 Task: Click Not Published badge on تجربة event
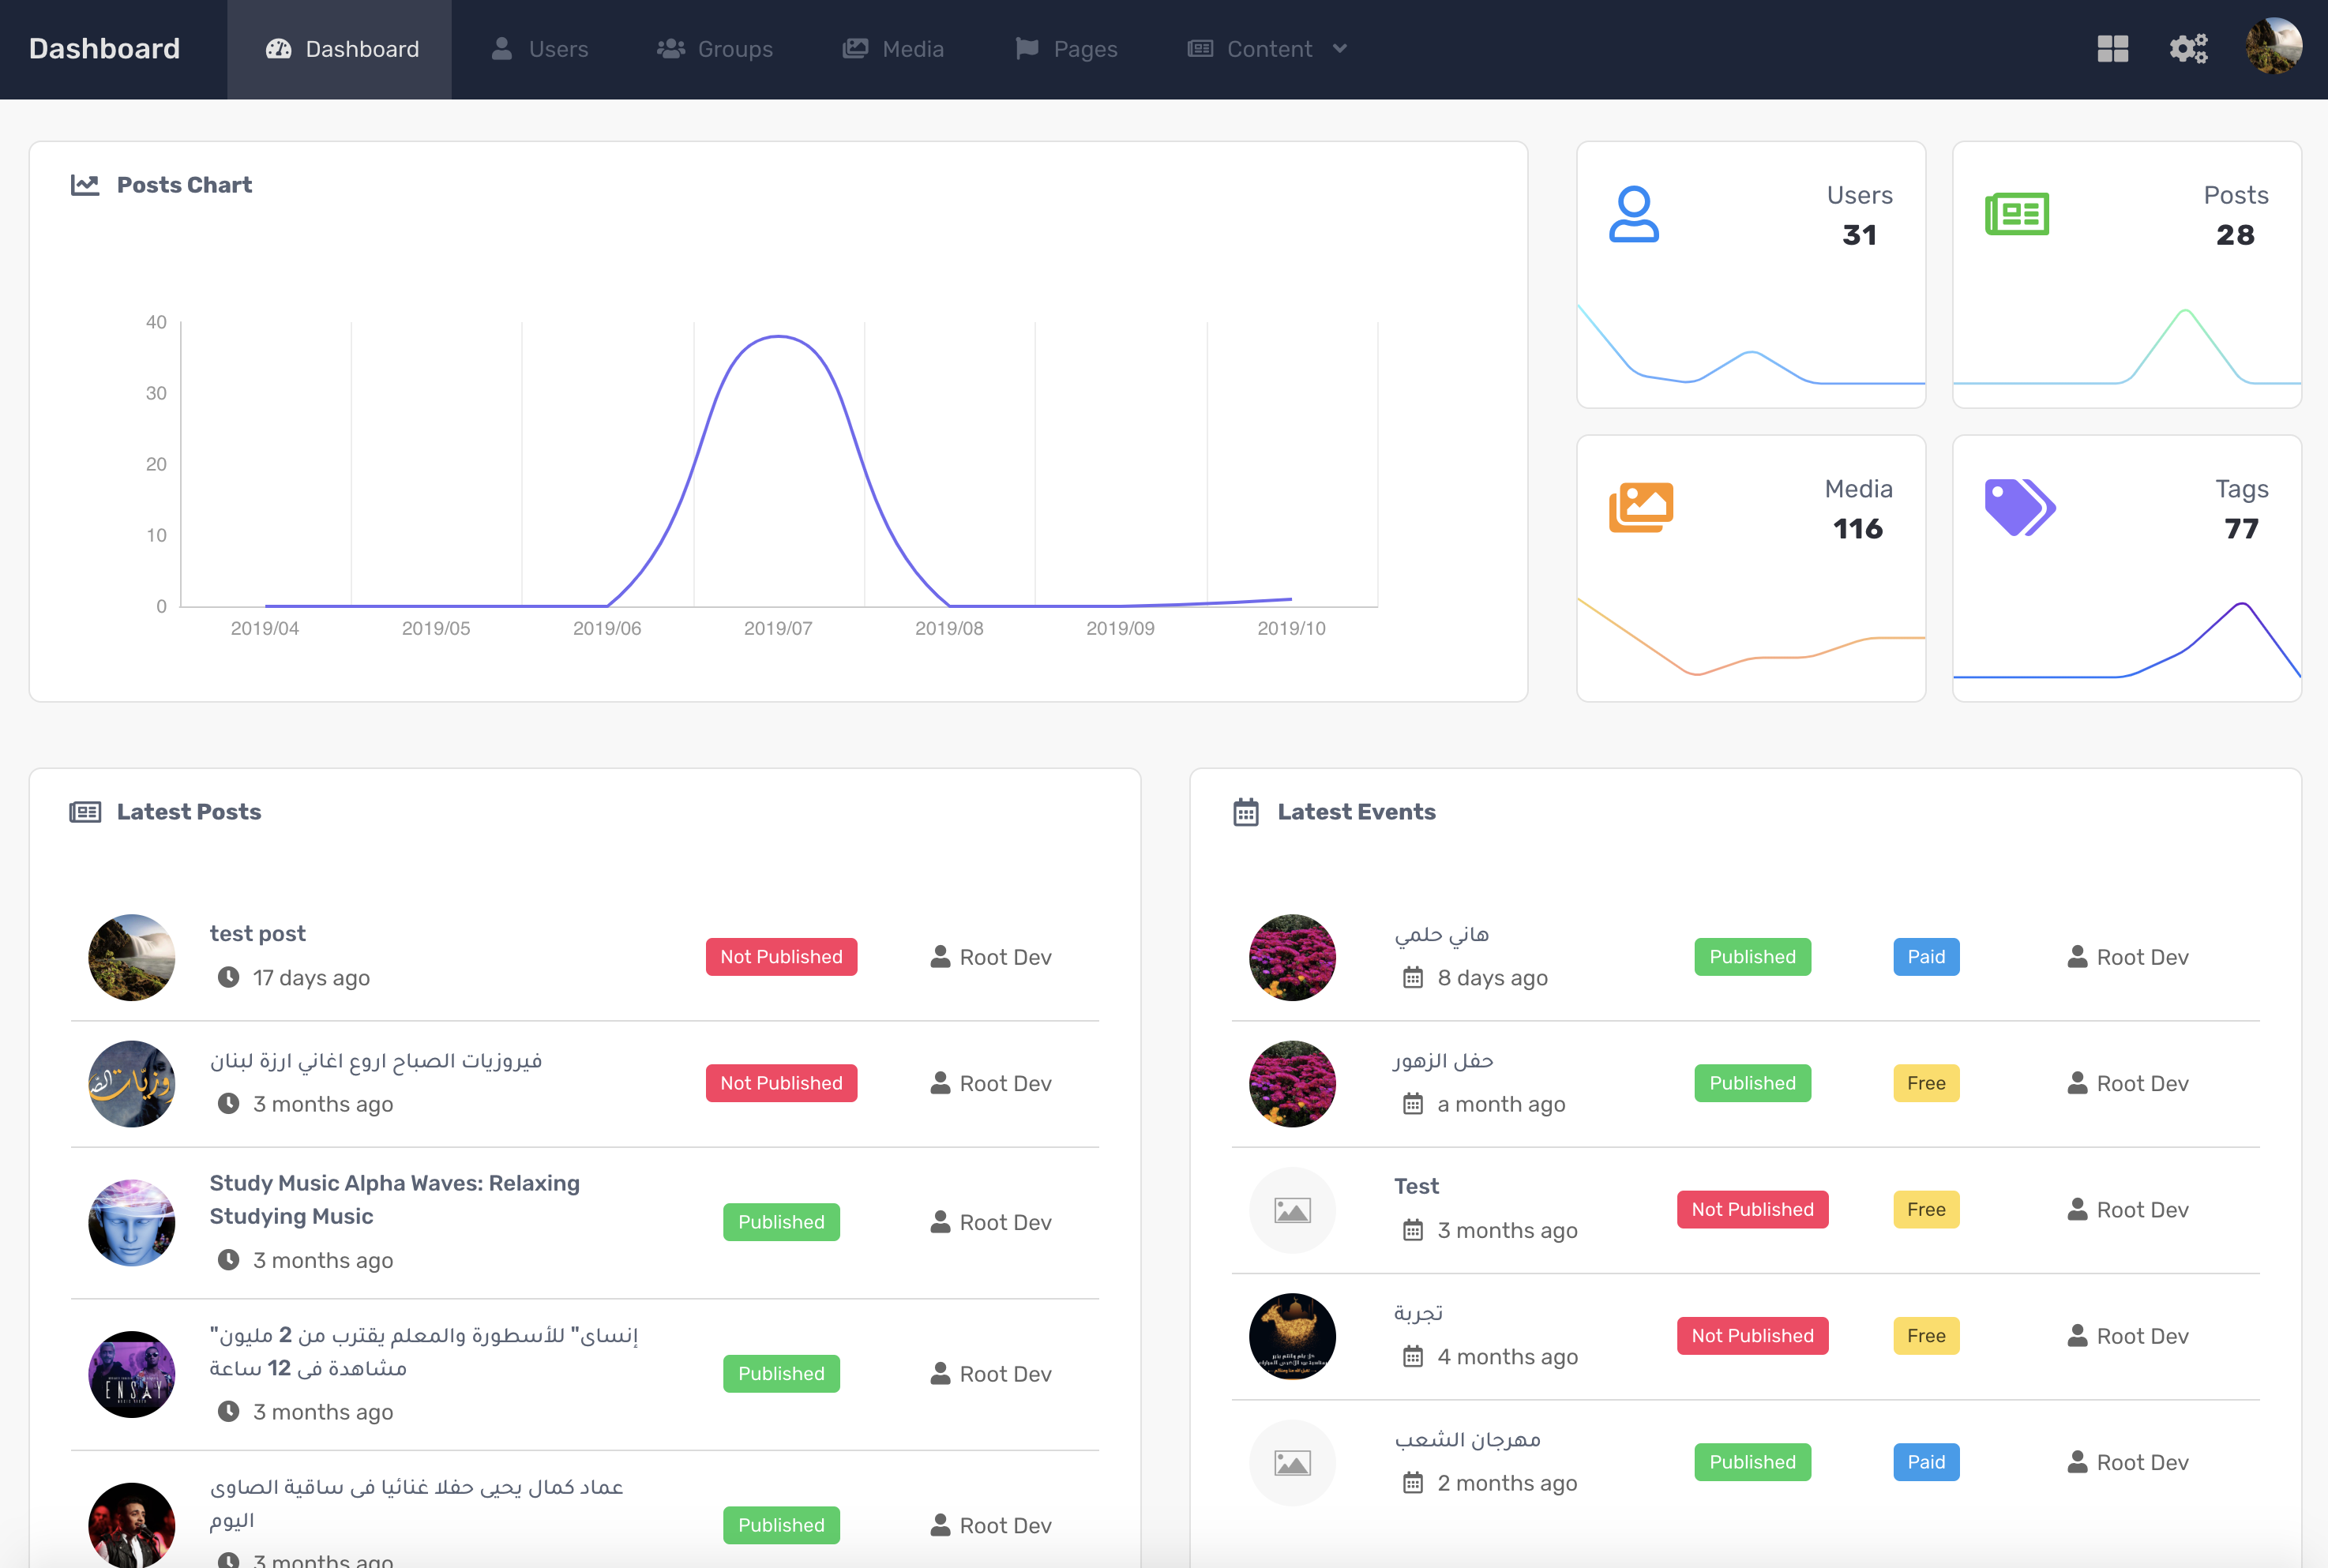tap(1753, 1336)
